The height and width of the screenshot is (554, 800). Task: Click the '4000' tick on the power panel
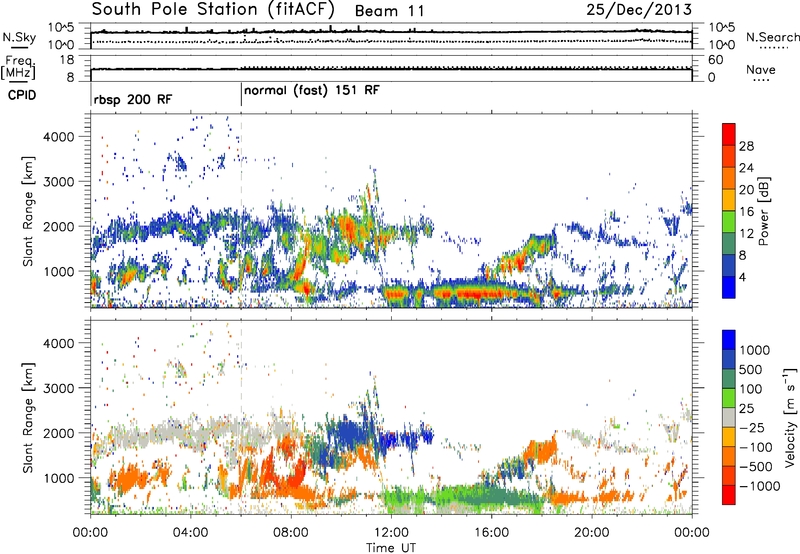coord(59,137)
